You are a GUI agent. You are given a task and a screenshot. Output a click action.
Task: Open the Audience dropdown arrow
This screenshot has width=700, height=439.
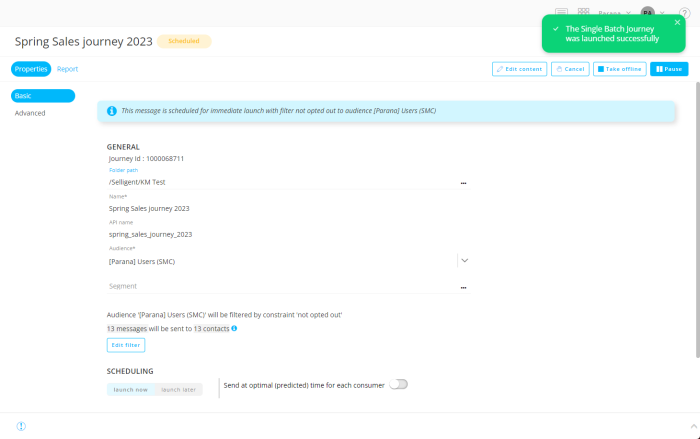tap(465, 261)
